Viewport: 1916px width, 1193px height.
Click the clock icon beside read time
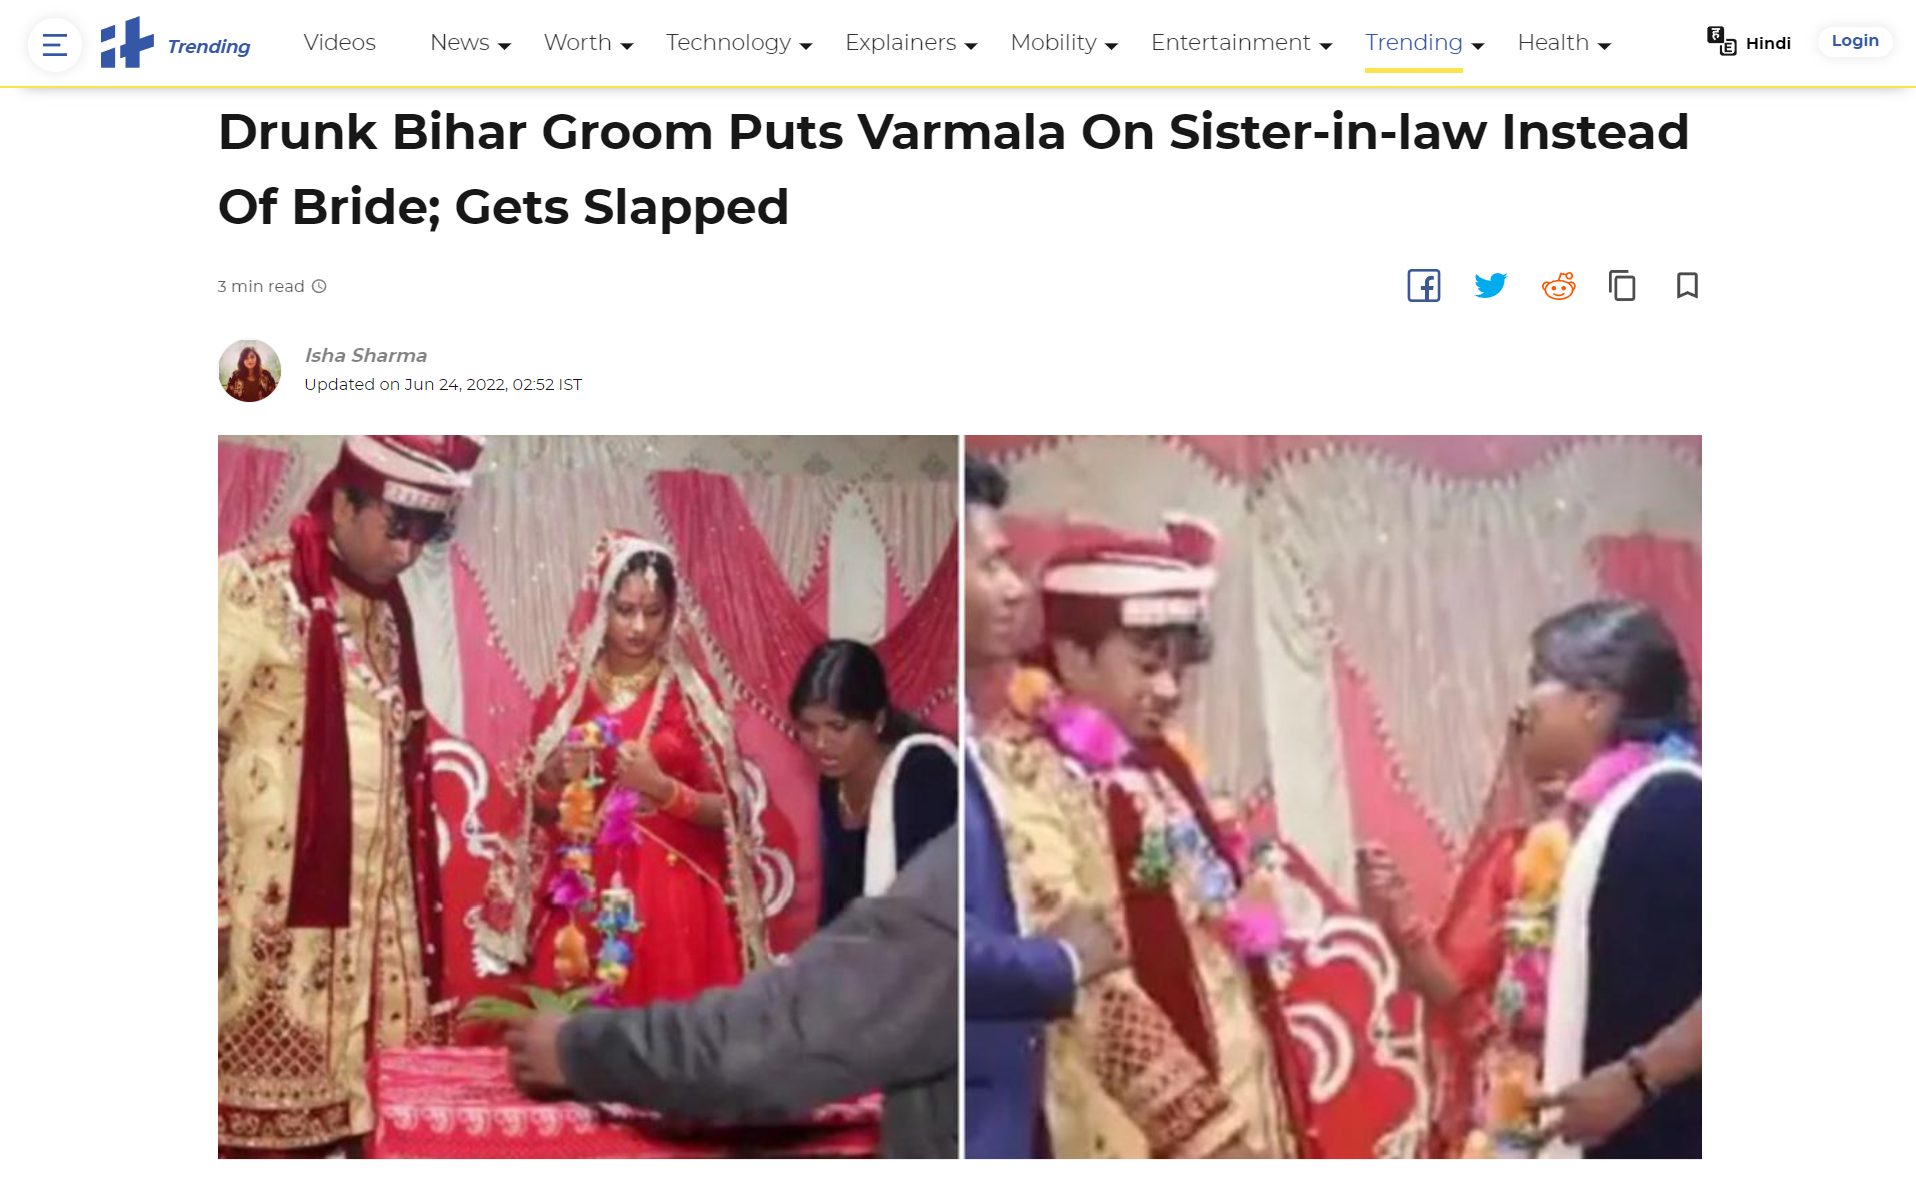(x=319, y=286)
